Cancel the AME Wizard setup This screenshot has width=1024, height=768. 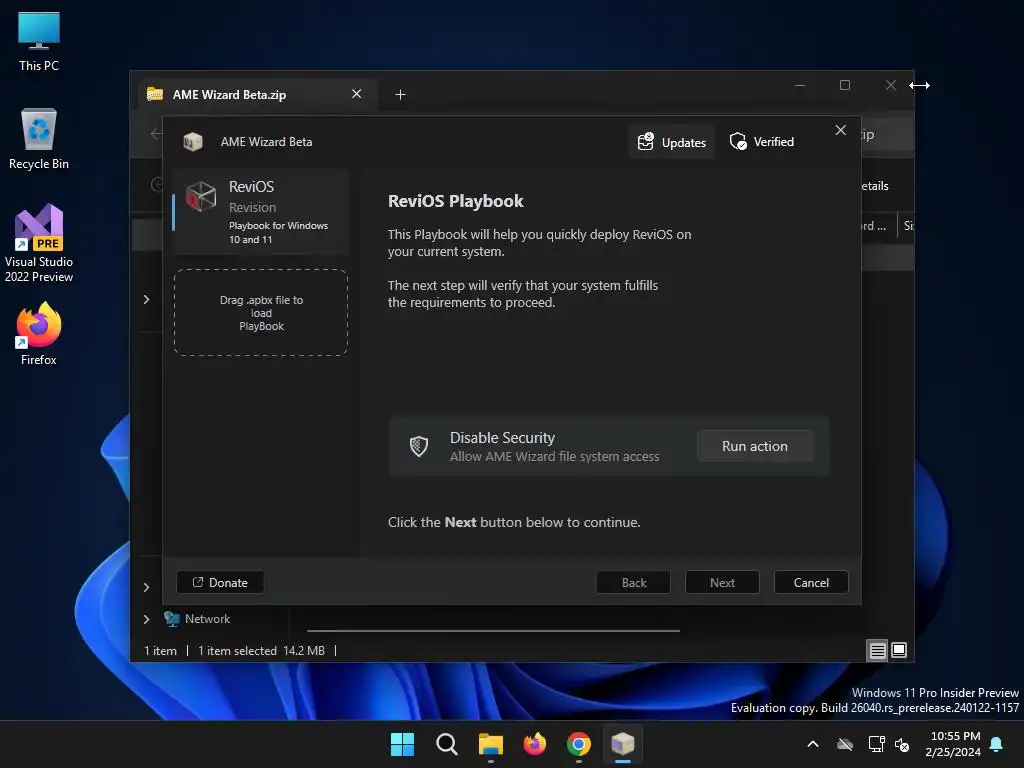click(x=810, y=583)
